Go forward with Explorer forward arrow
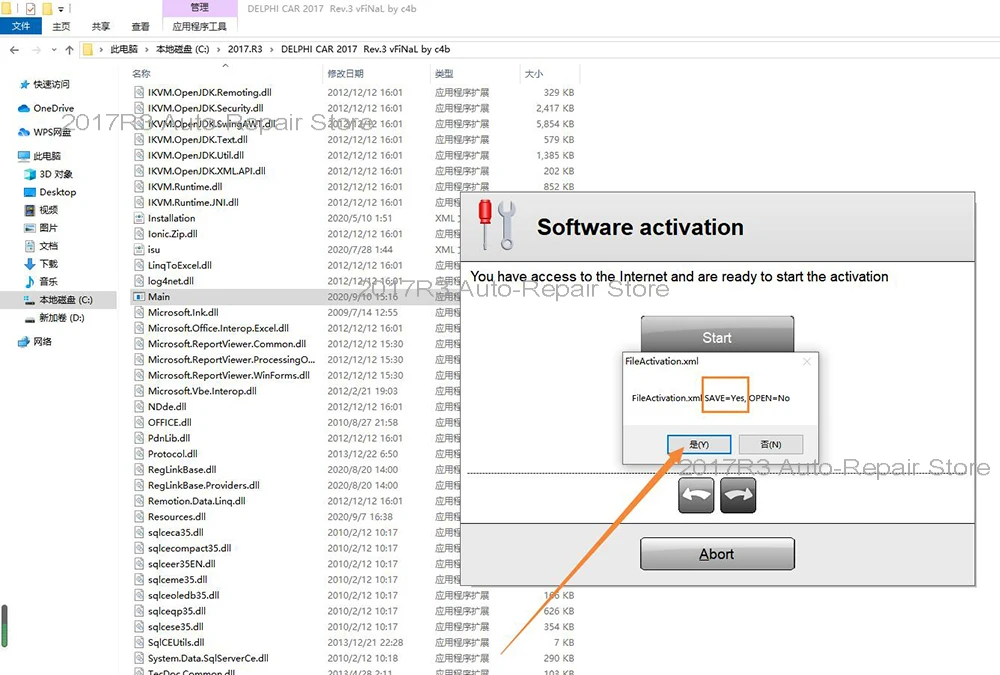Viewport: 1000px width, 675px height. point(36,50)
